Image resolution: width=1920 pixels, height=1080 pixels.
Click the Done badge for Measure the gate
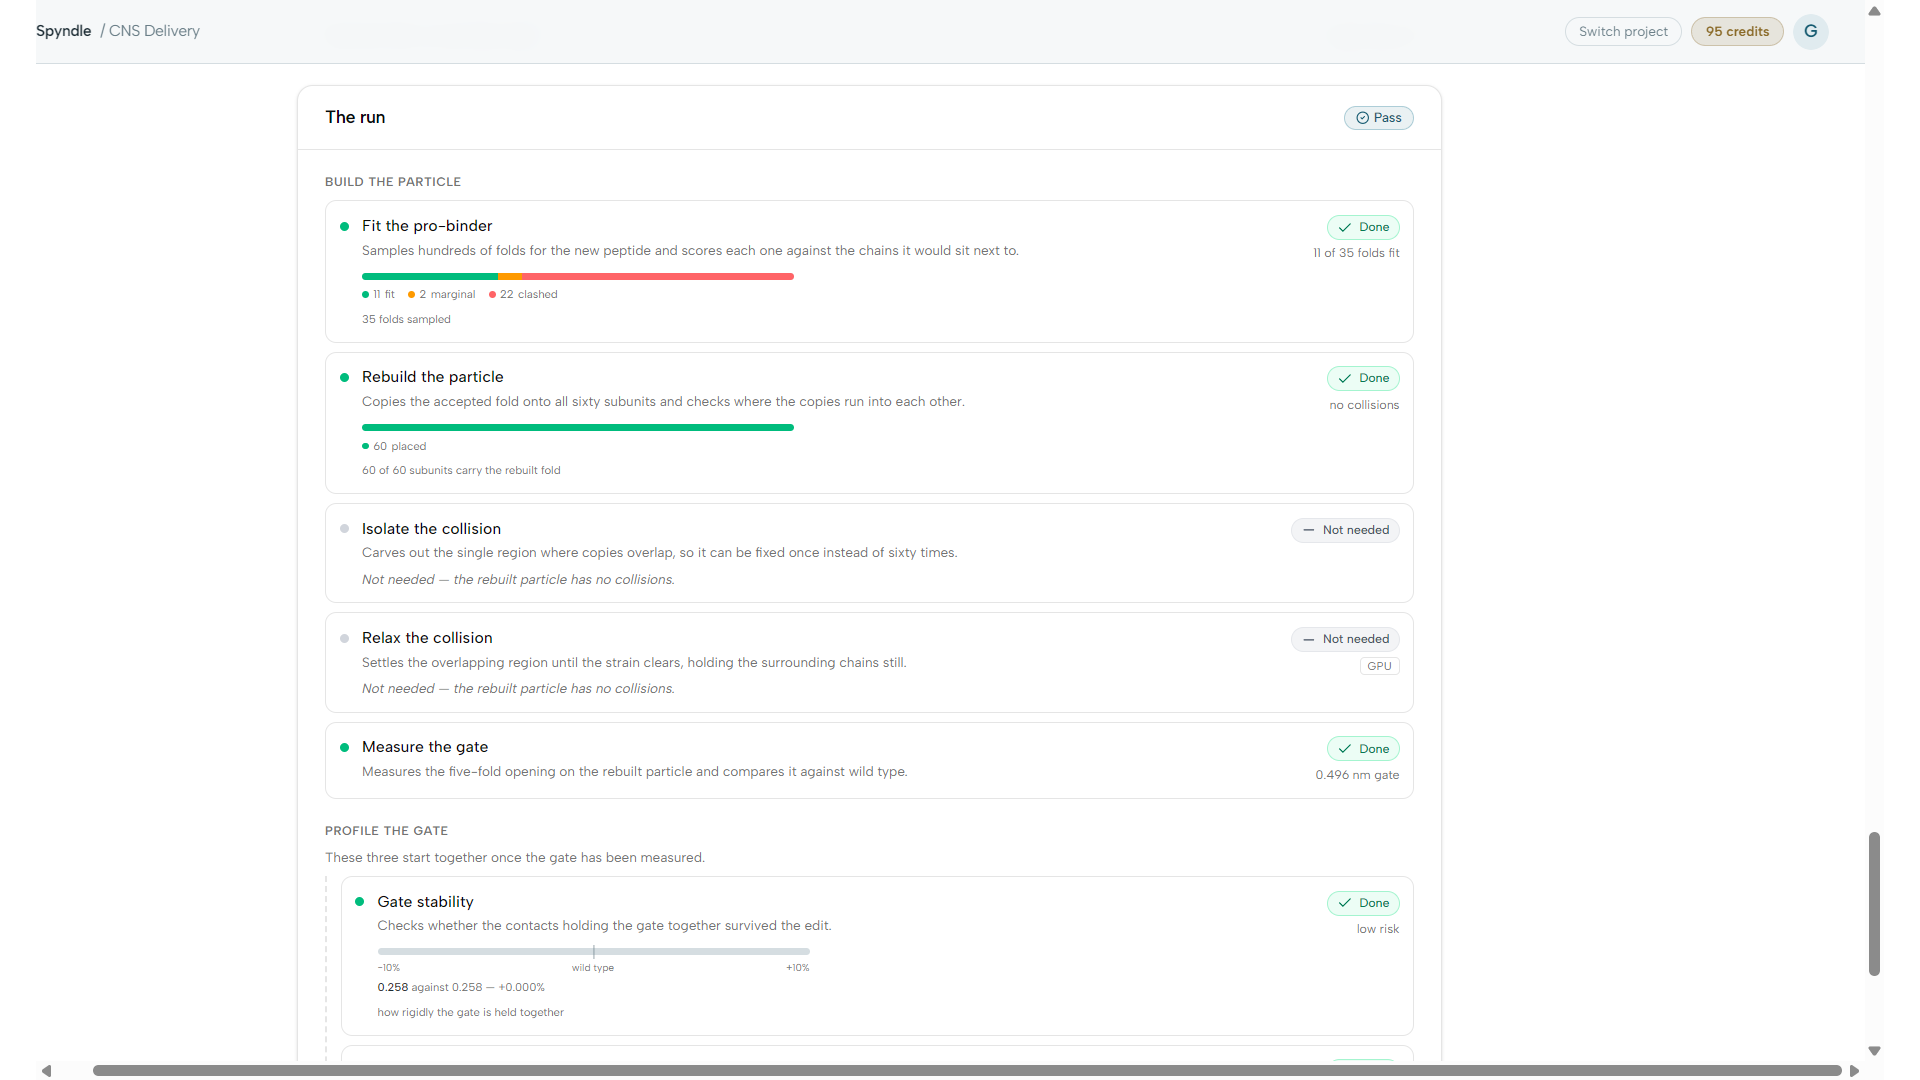pyautogui.click(x=1363, y=749)
